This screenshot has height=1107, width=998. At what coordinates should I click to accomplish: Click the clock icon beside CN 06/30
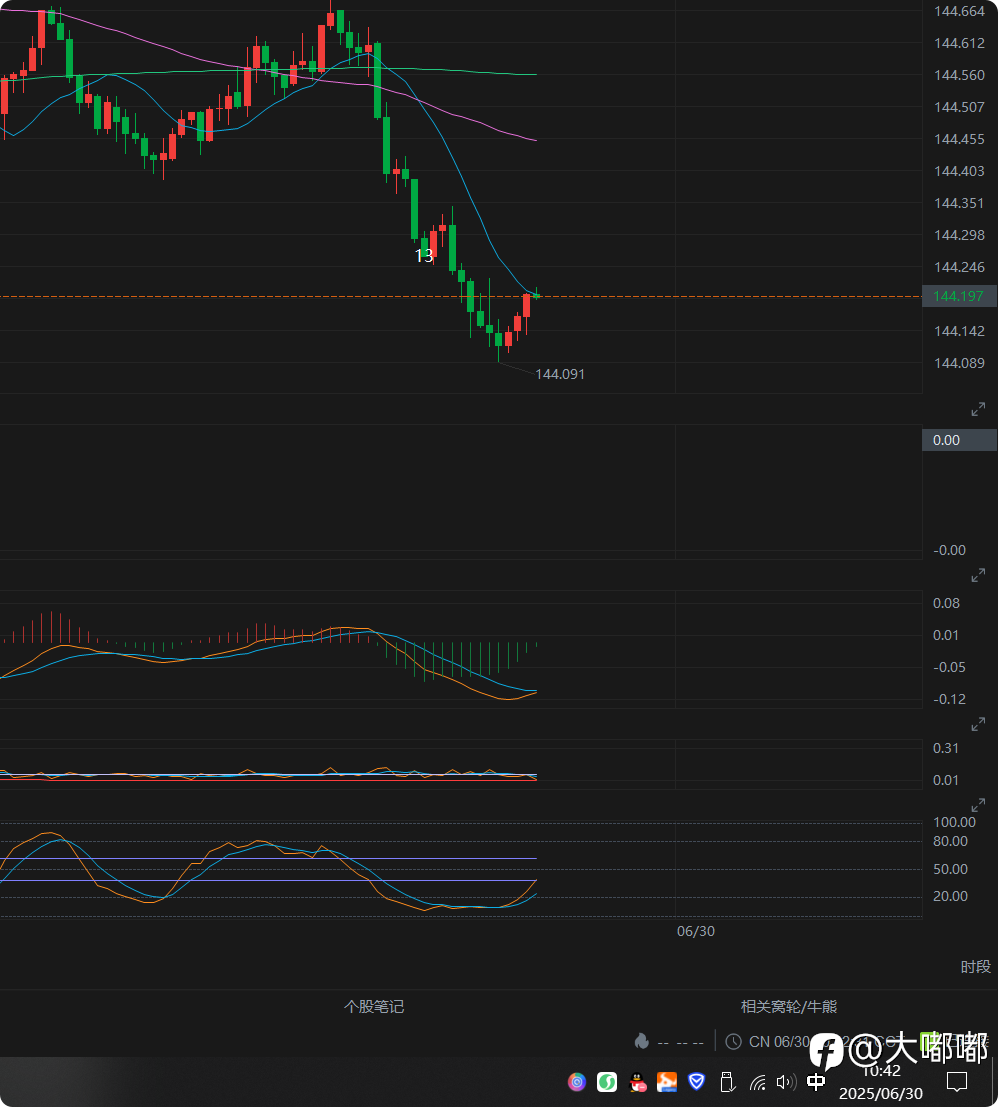click(x=733, y=1041)
